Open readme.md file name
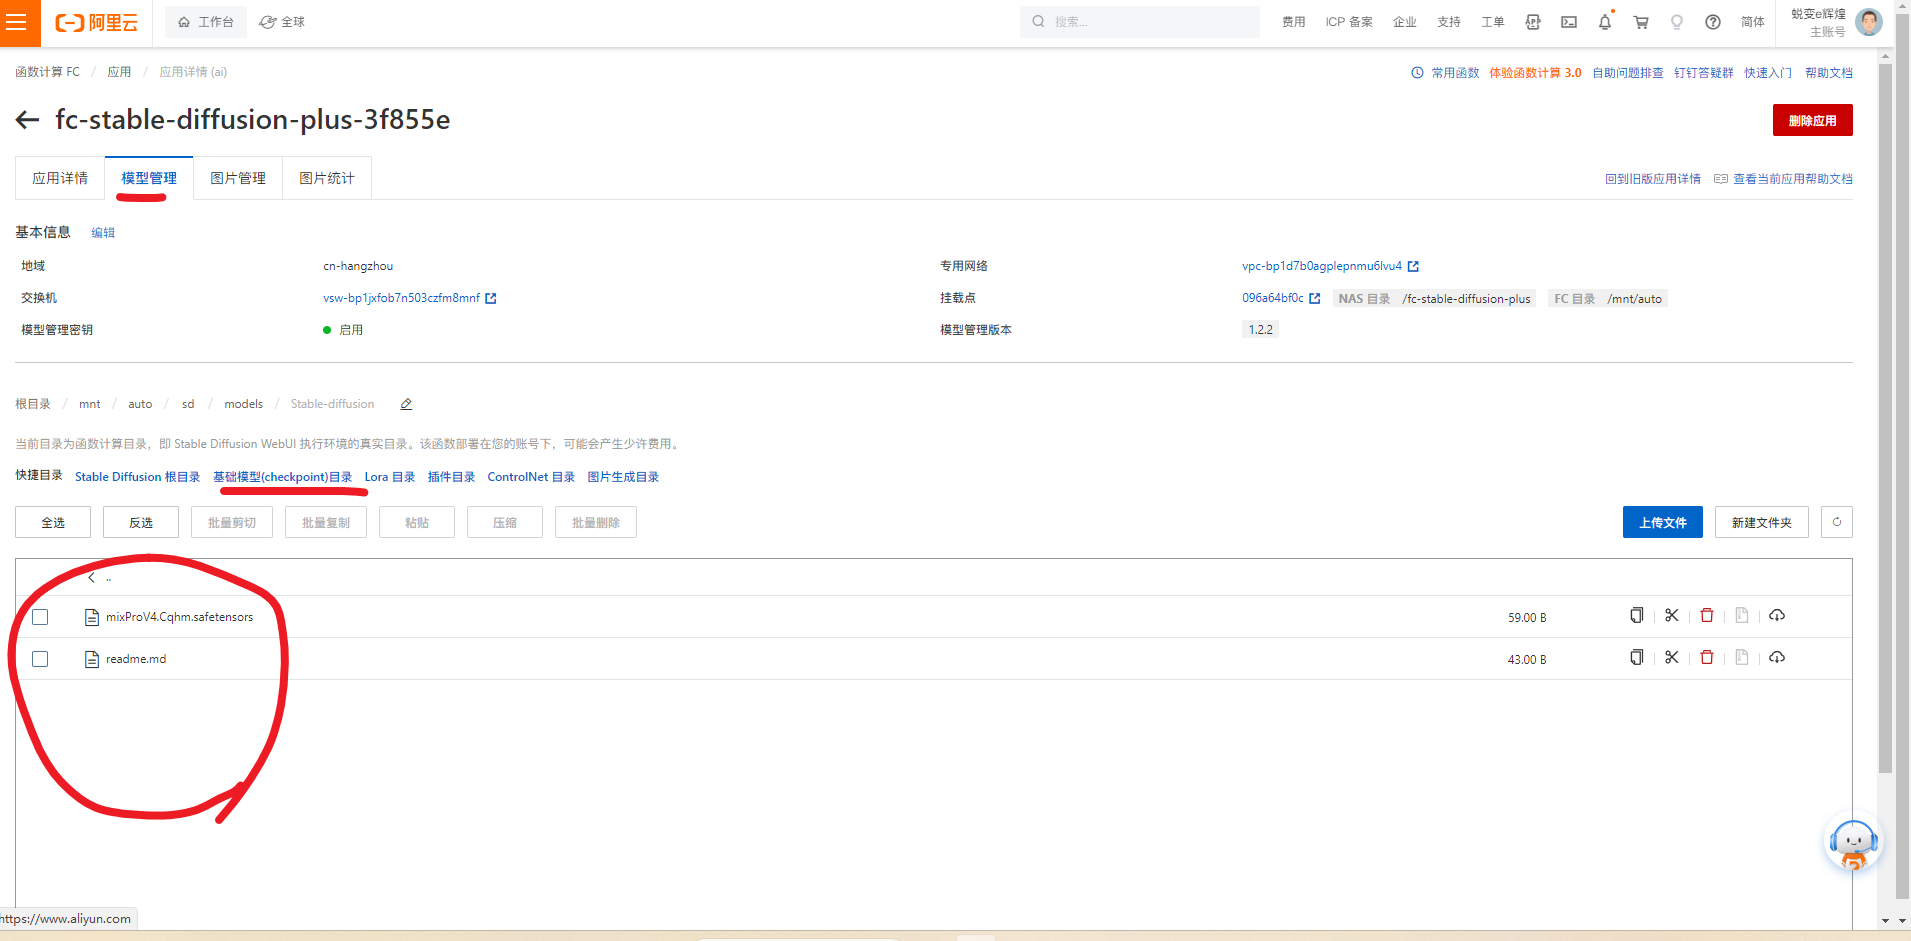Screen dimensions: 1911x941 136,659
